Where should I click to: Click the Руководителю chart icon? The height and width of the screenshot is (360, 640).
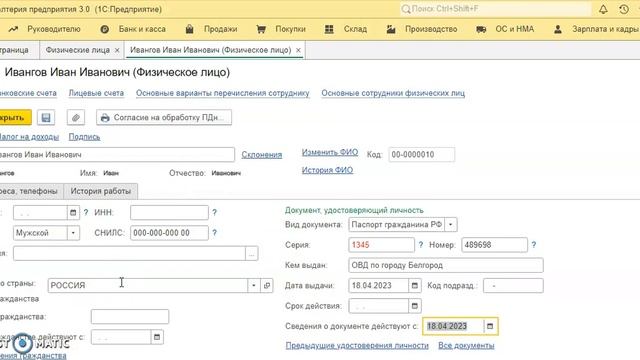pos(13,29)
